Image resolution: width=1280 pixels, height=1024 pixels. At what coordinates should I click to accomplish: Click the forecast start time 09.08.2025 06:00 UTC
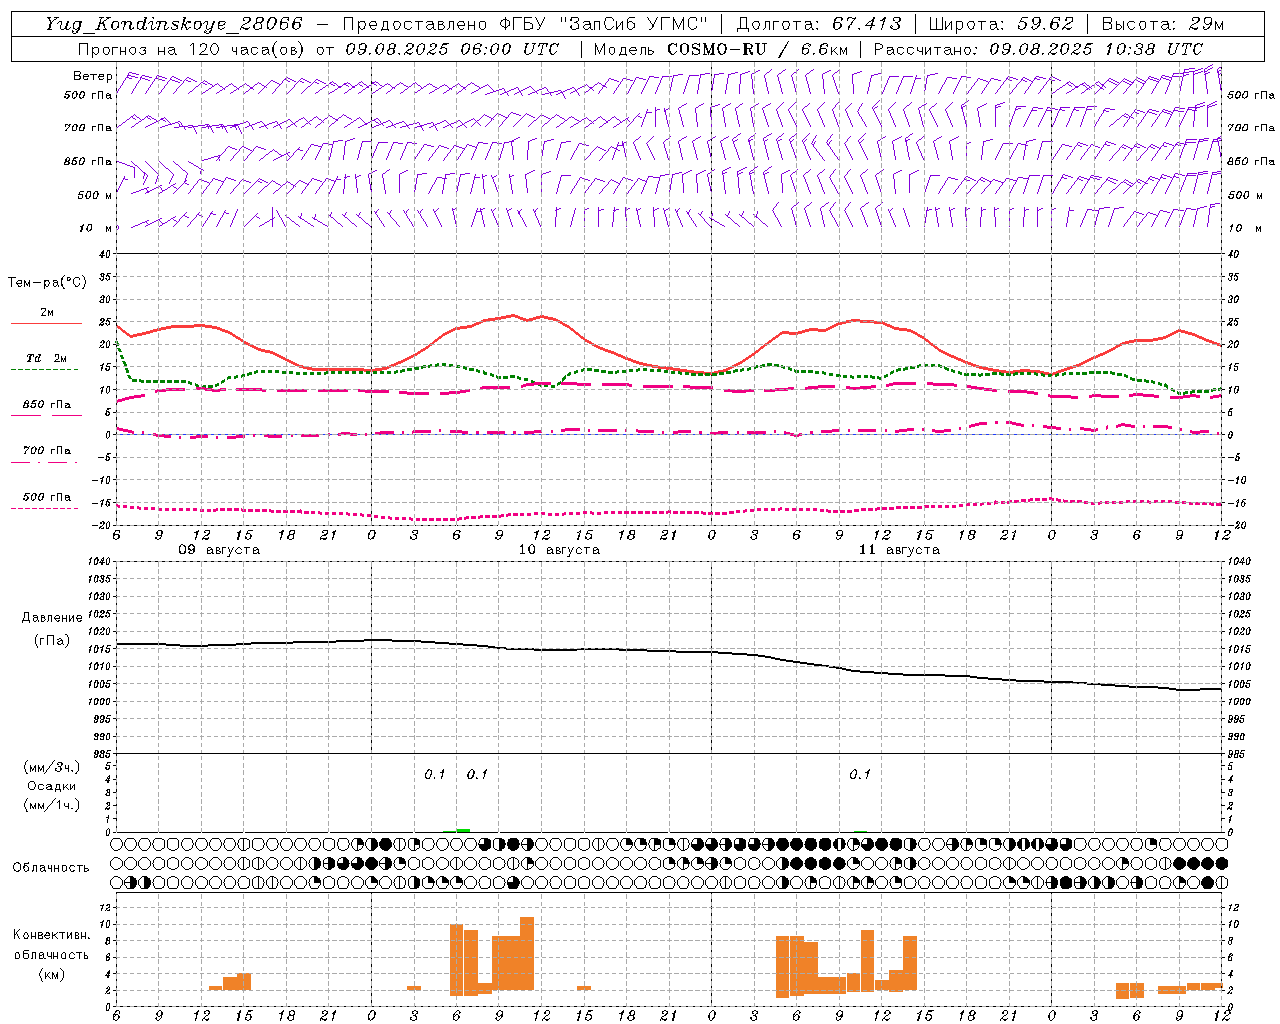452,49
